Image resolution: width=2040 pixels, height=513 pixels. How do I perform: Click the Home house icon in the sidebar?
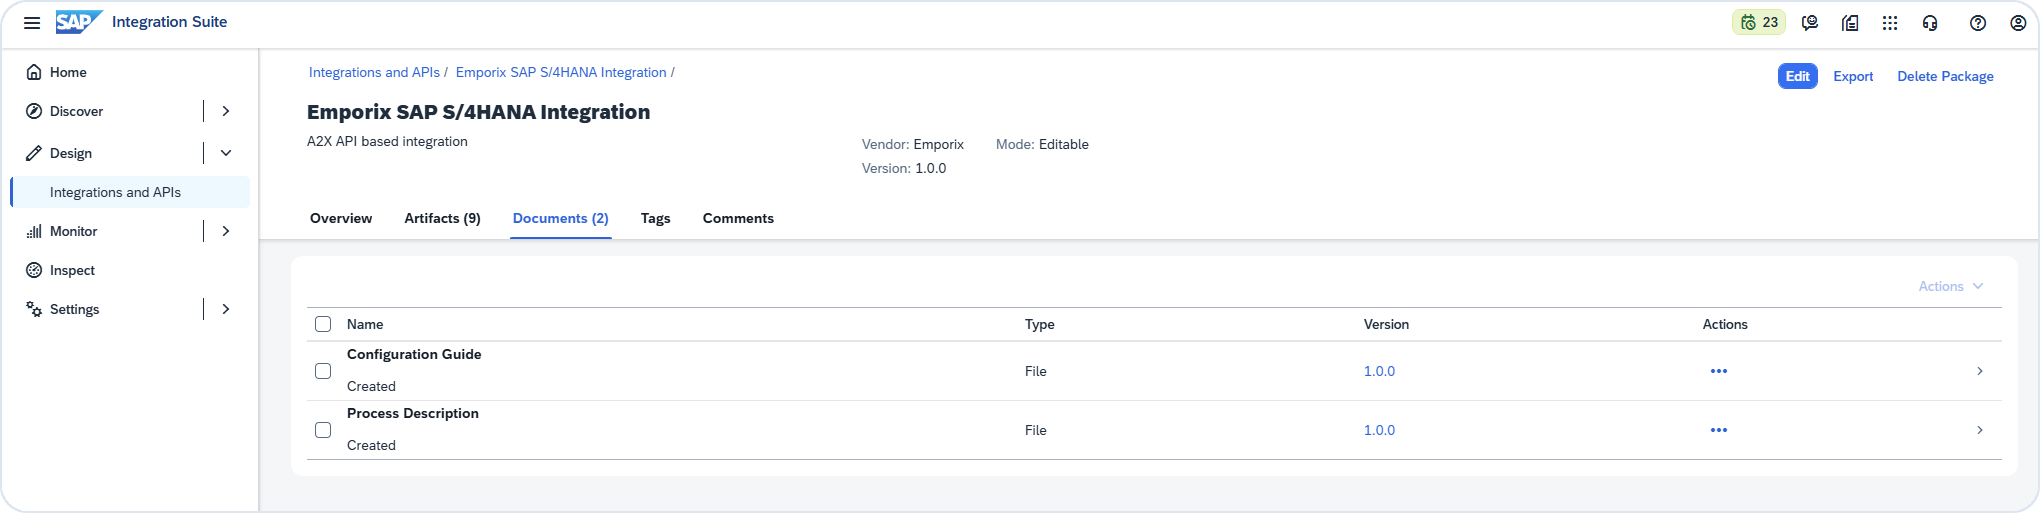pos(34,72)
